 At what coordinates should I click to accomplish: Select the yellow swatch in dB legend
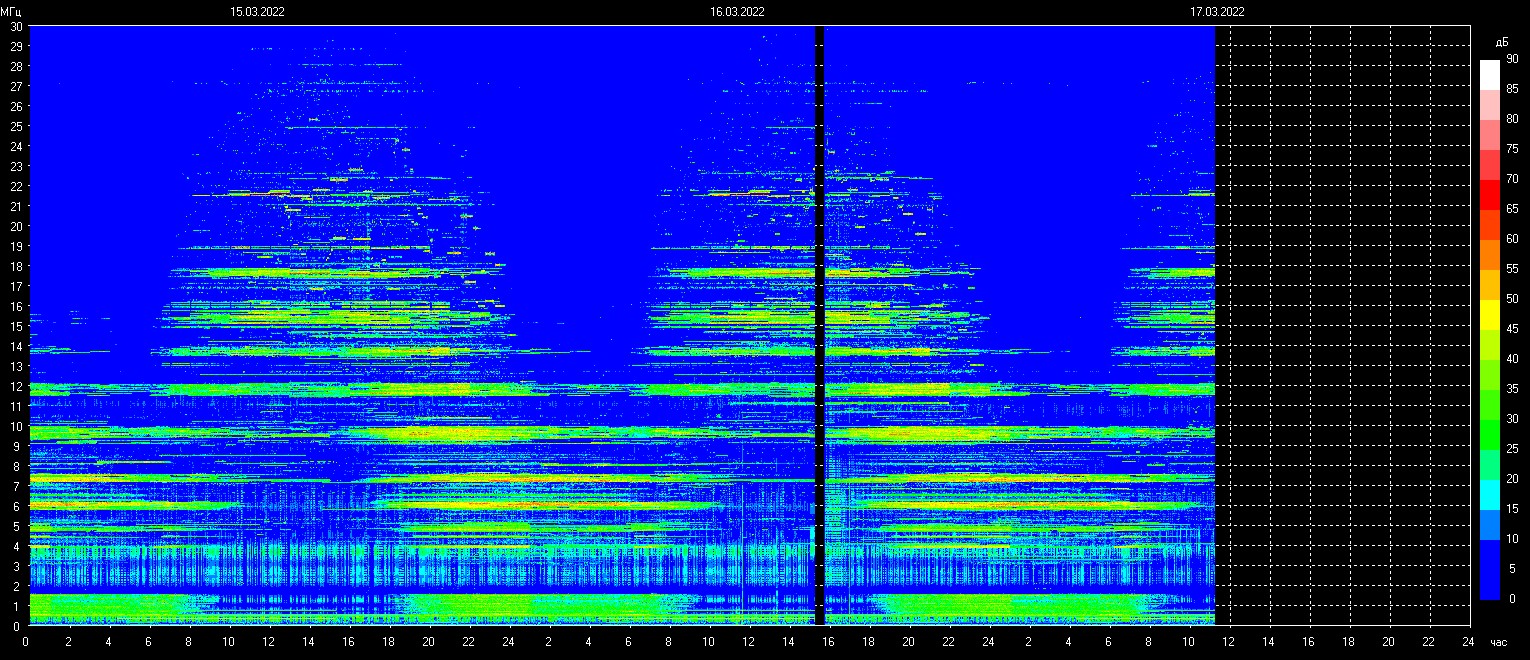click(x=1490, y=314)
